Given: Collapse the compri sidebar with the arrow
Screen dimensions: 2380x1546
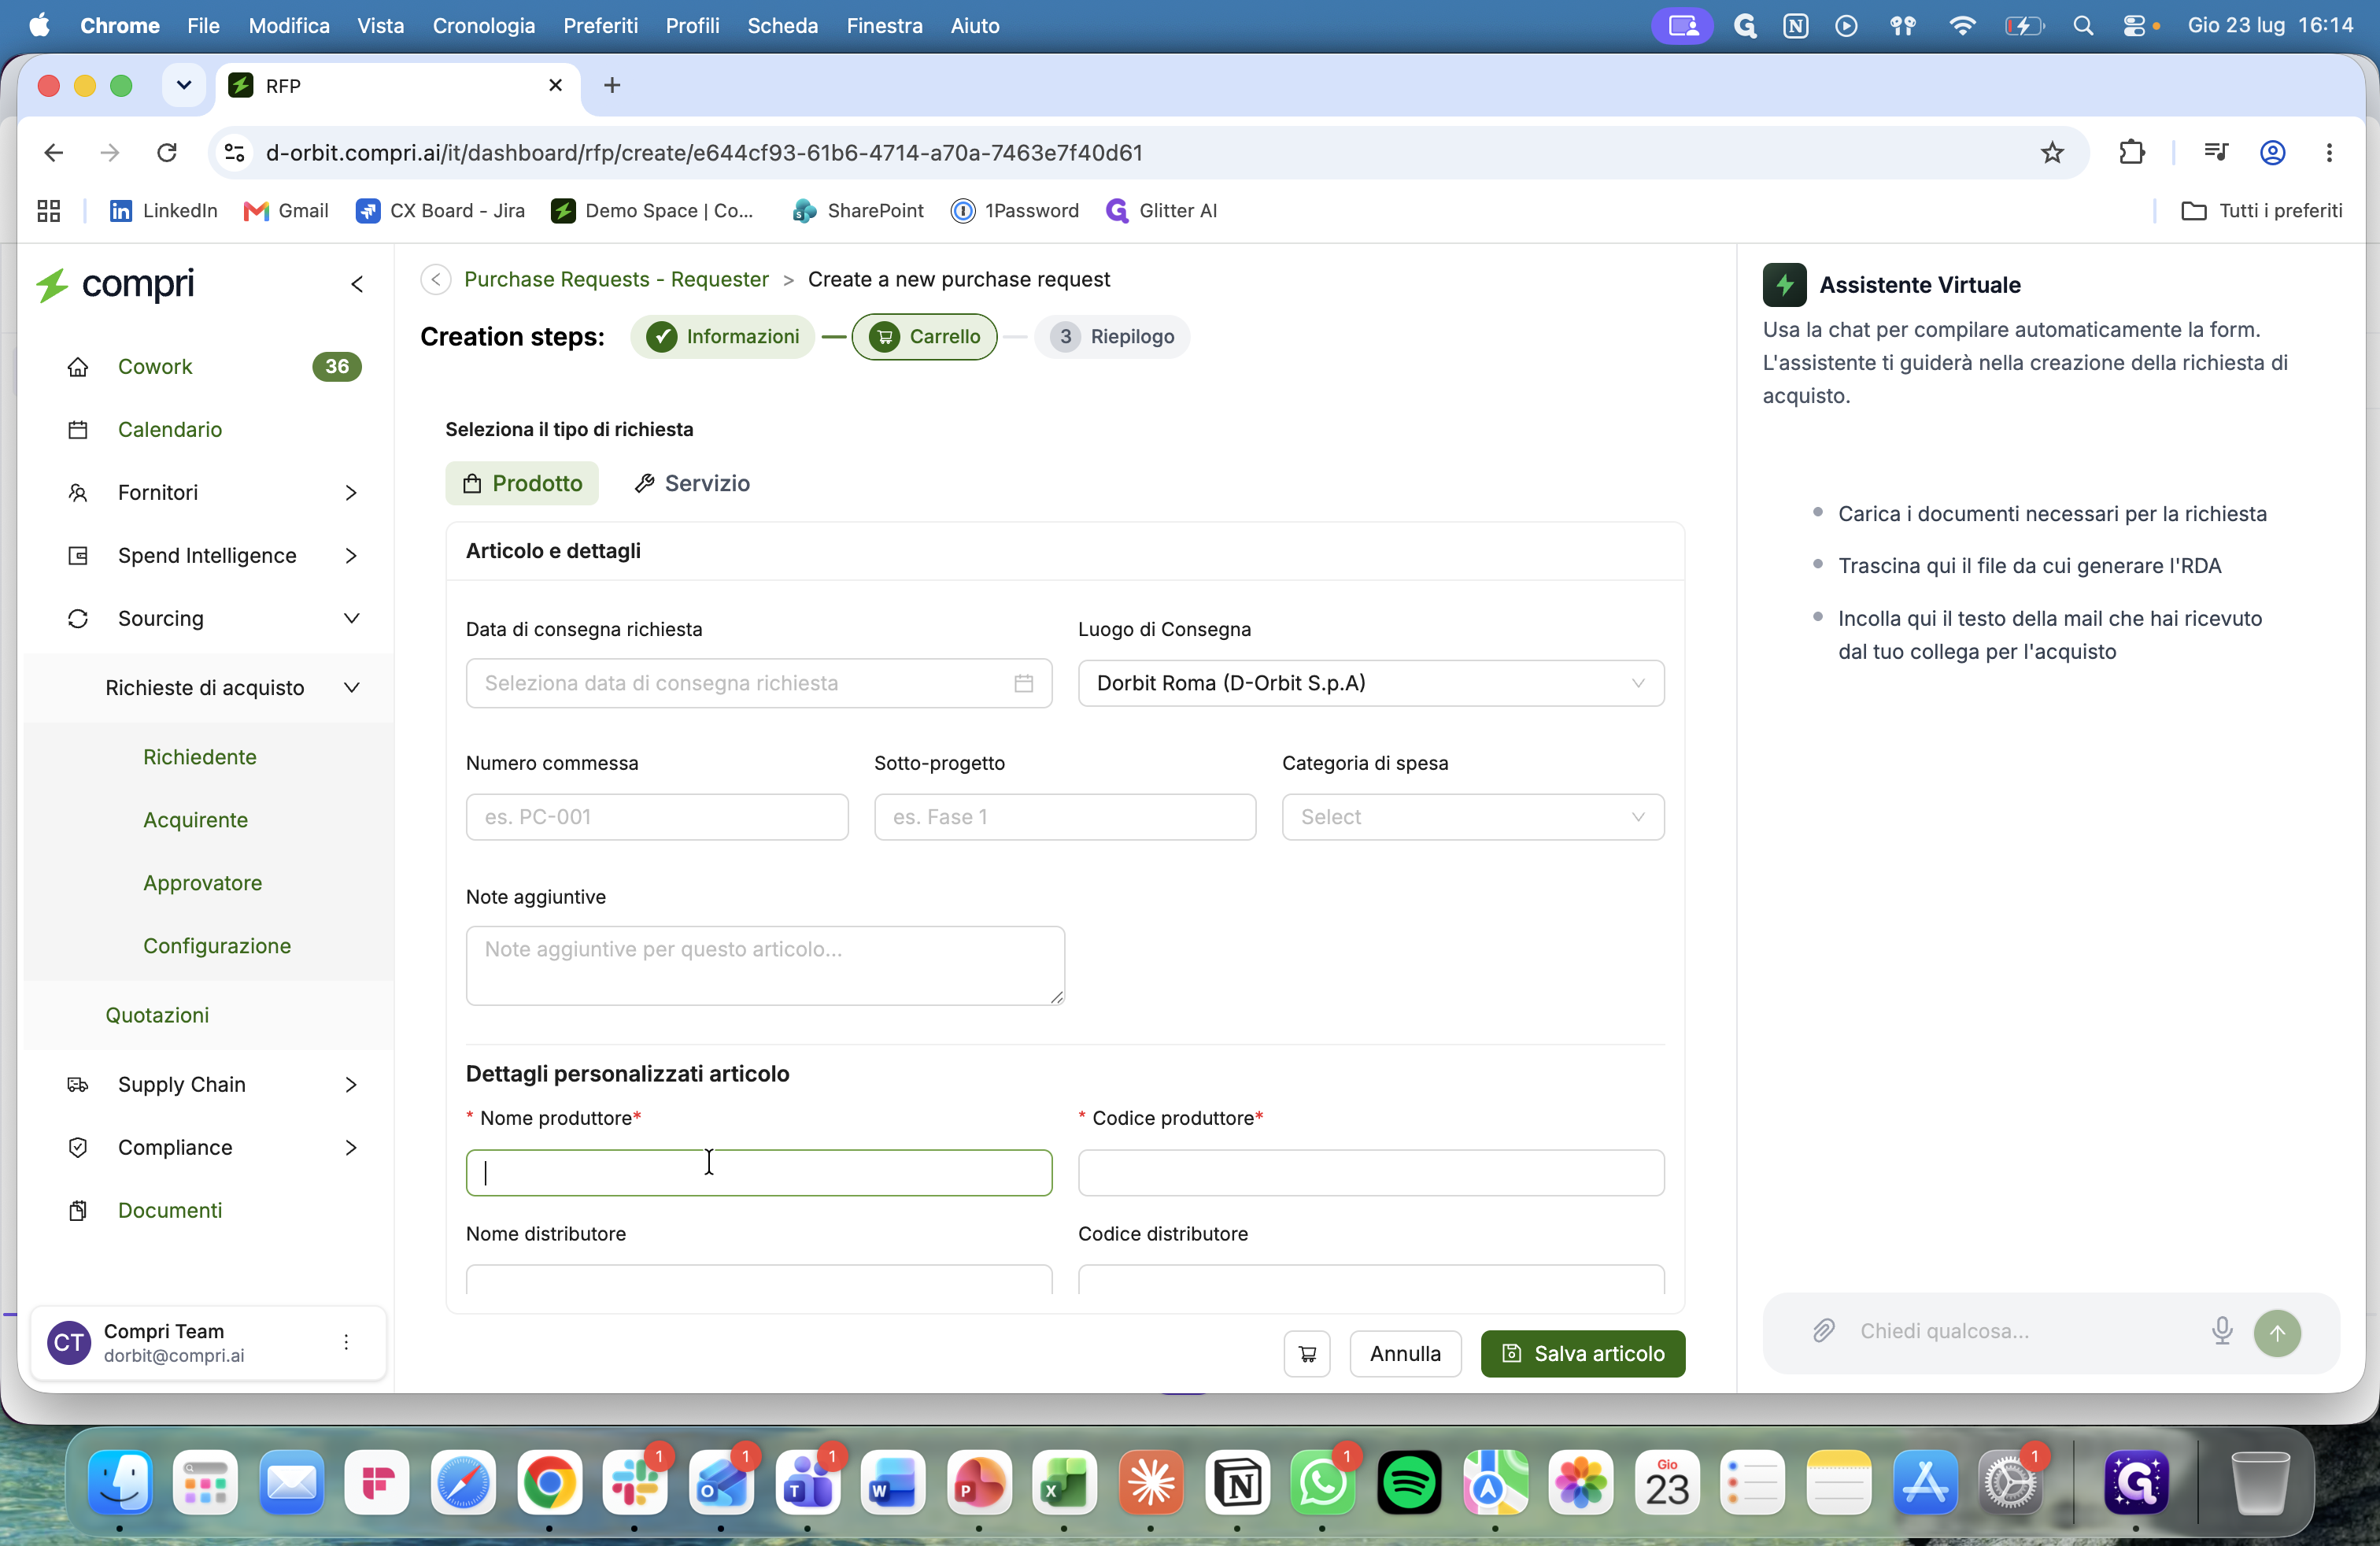Looking at the screenshot, I should [357, 285].
